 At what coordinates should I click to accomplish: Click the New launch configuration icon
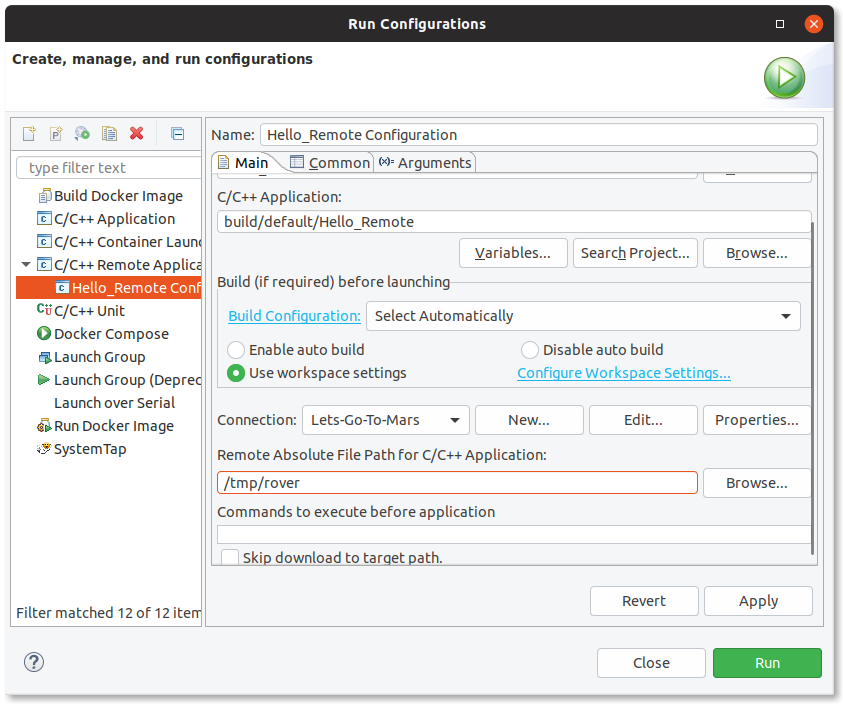[x=29, y=134]
